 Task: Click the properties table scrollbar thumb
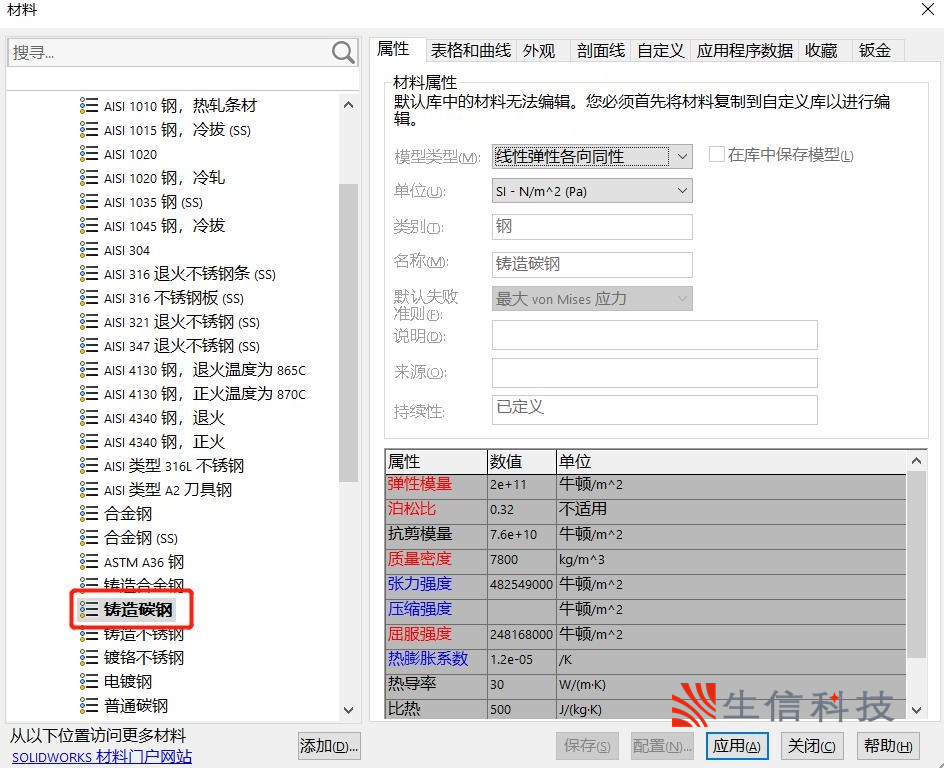[916, 564]
